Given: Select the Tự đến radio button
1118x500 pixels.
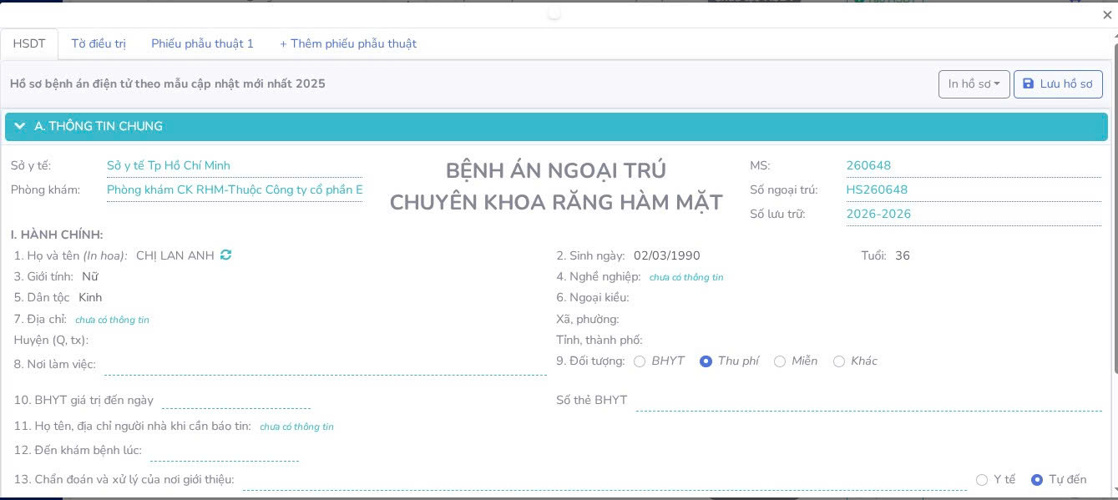Looking at the screenshot, I should 1037,480.
